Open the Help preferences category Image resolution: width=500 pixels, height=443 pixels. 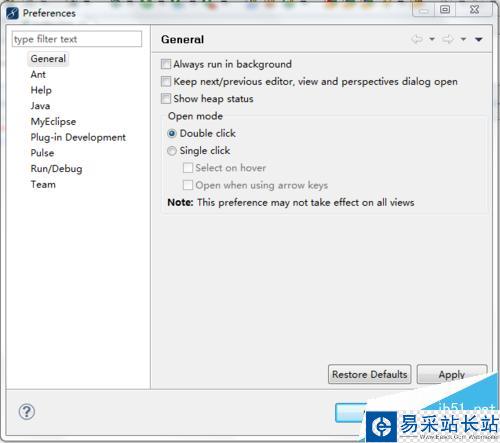(41, 90)
